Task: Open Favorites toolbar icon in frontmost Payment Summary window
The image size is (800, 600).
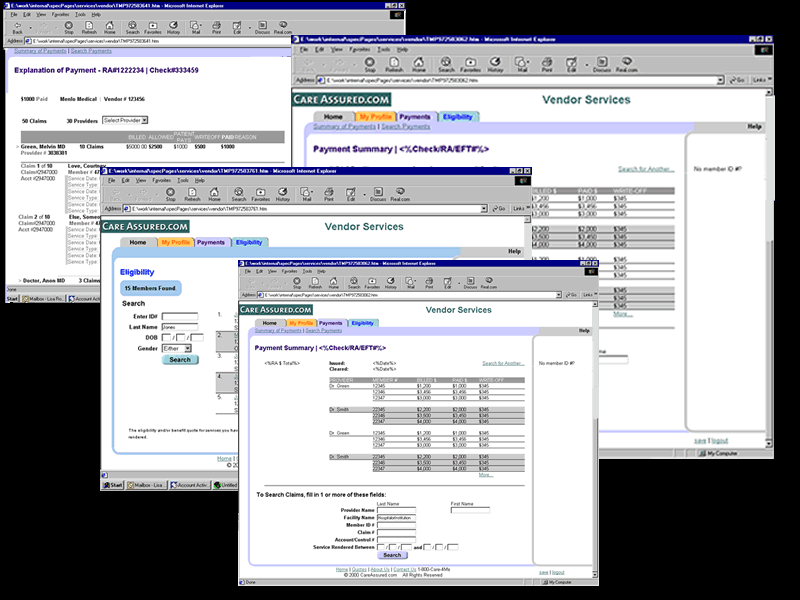Action: [372, 283]
